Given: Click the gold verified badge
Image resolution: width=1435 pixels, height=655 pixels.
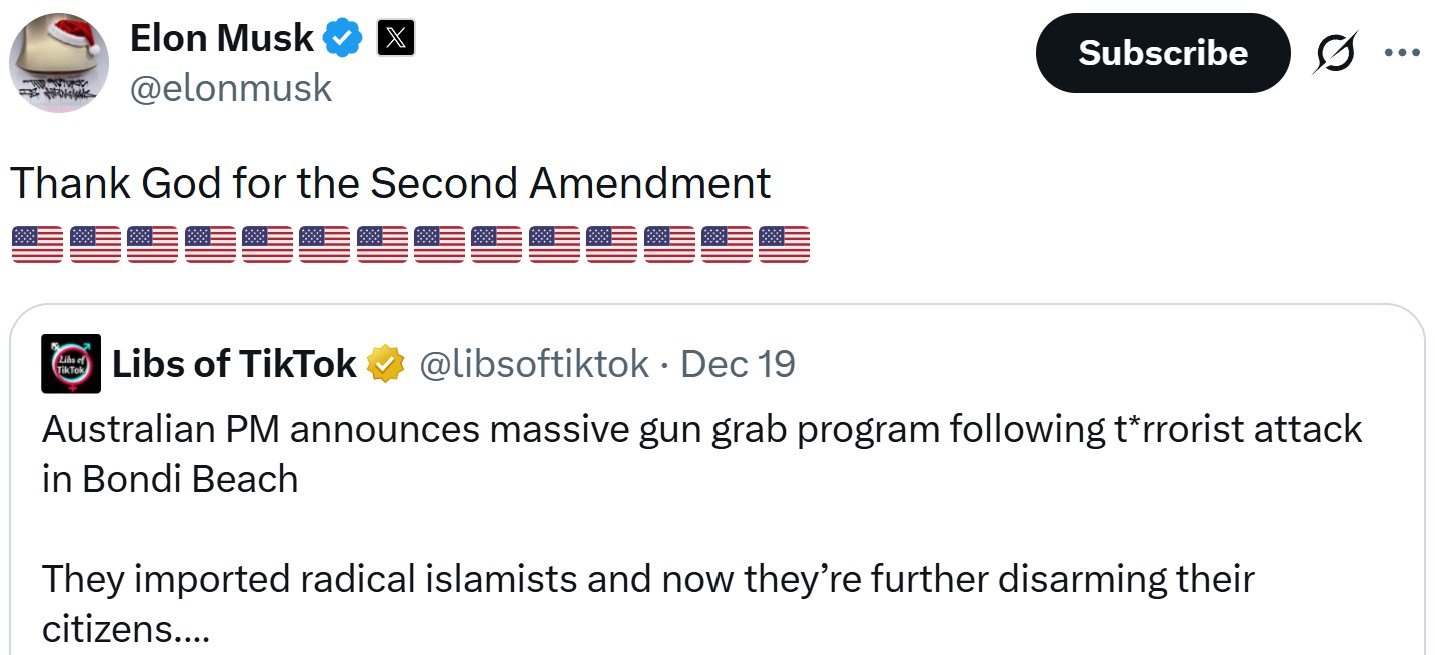Looking at the screenshot, I should (x=385, y=364).
